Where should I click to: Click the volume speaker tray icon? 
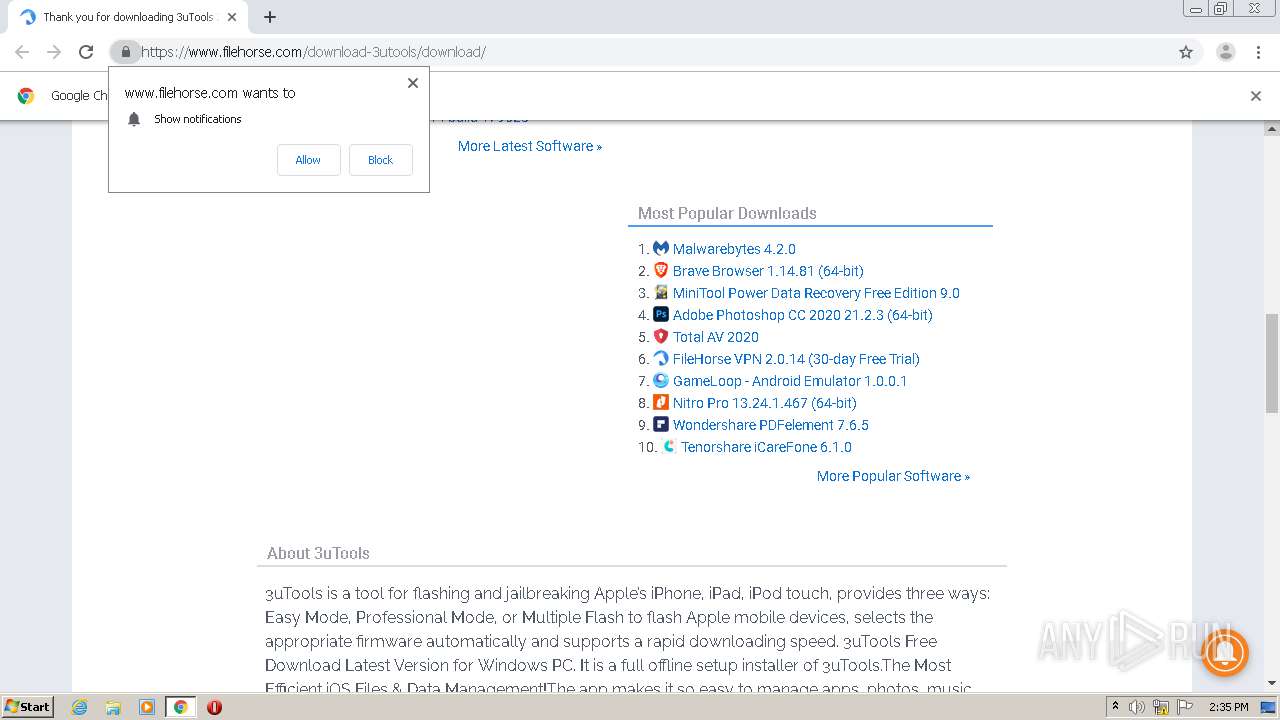pyautogui.click(x=1137, y=707)
